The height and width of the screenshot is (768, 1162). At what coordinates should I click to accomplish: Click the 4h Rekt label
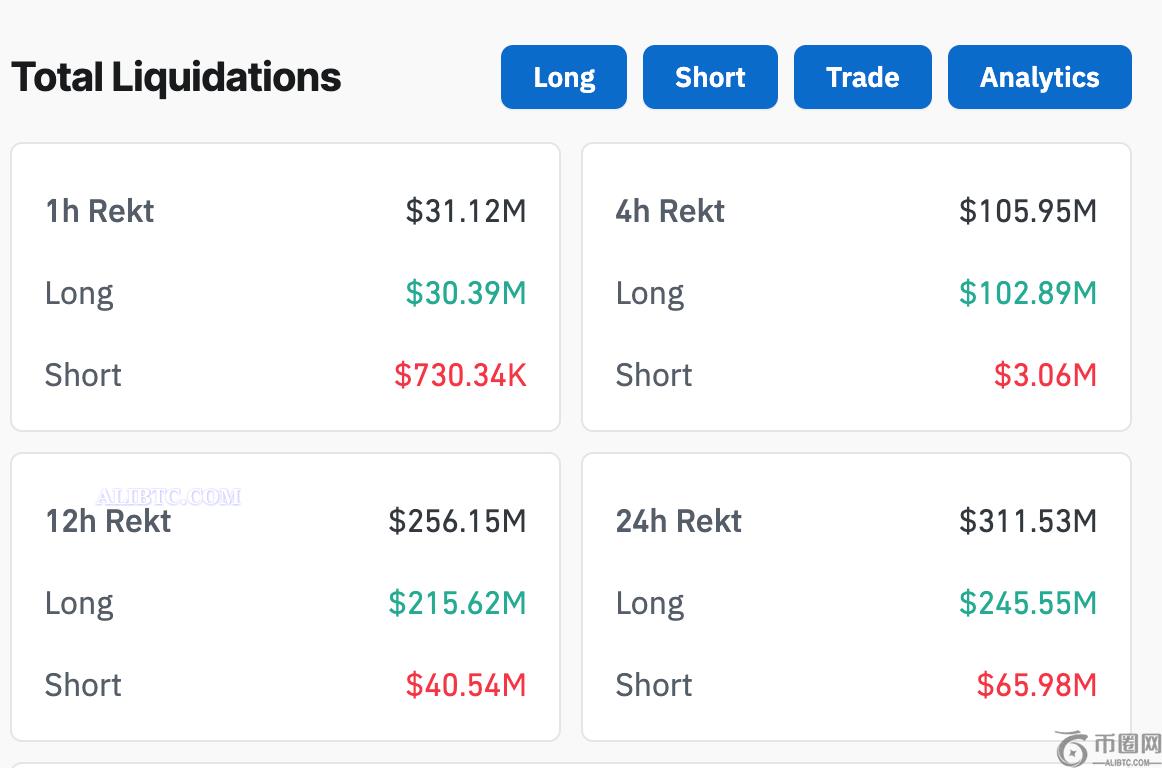click(x=670, y=211)
